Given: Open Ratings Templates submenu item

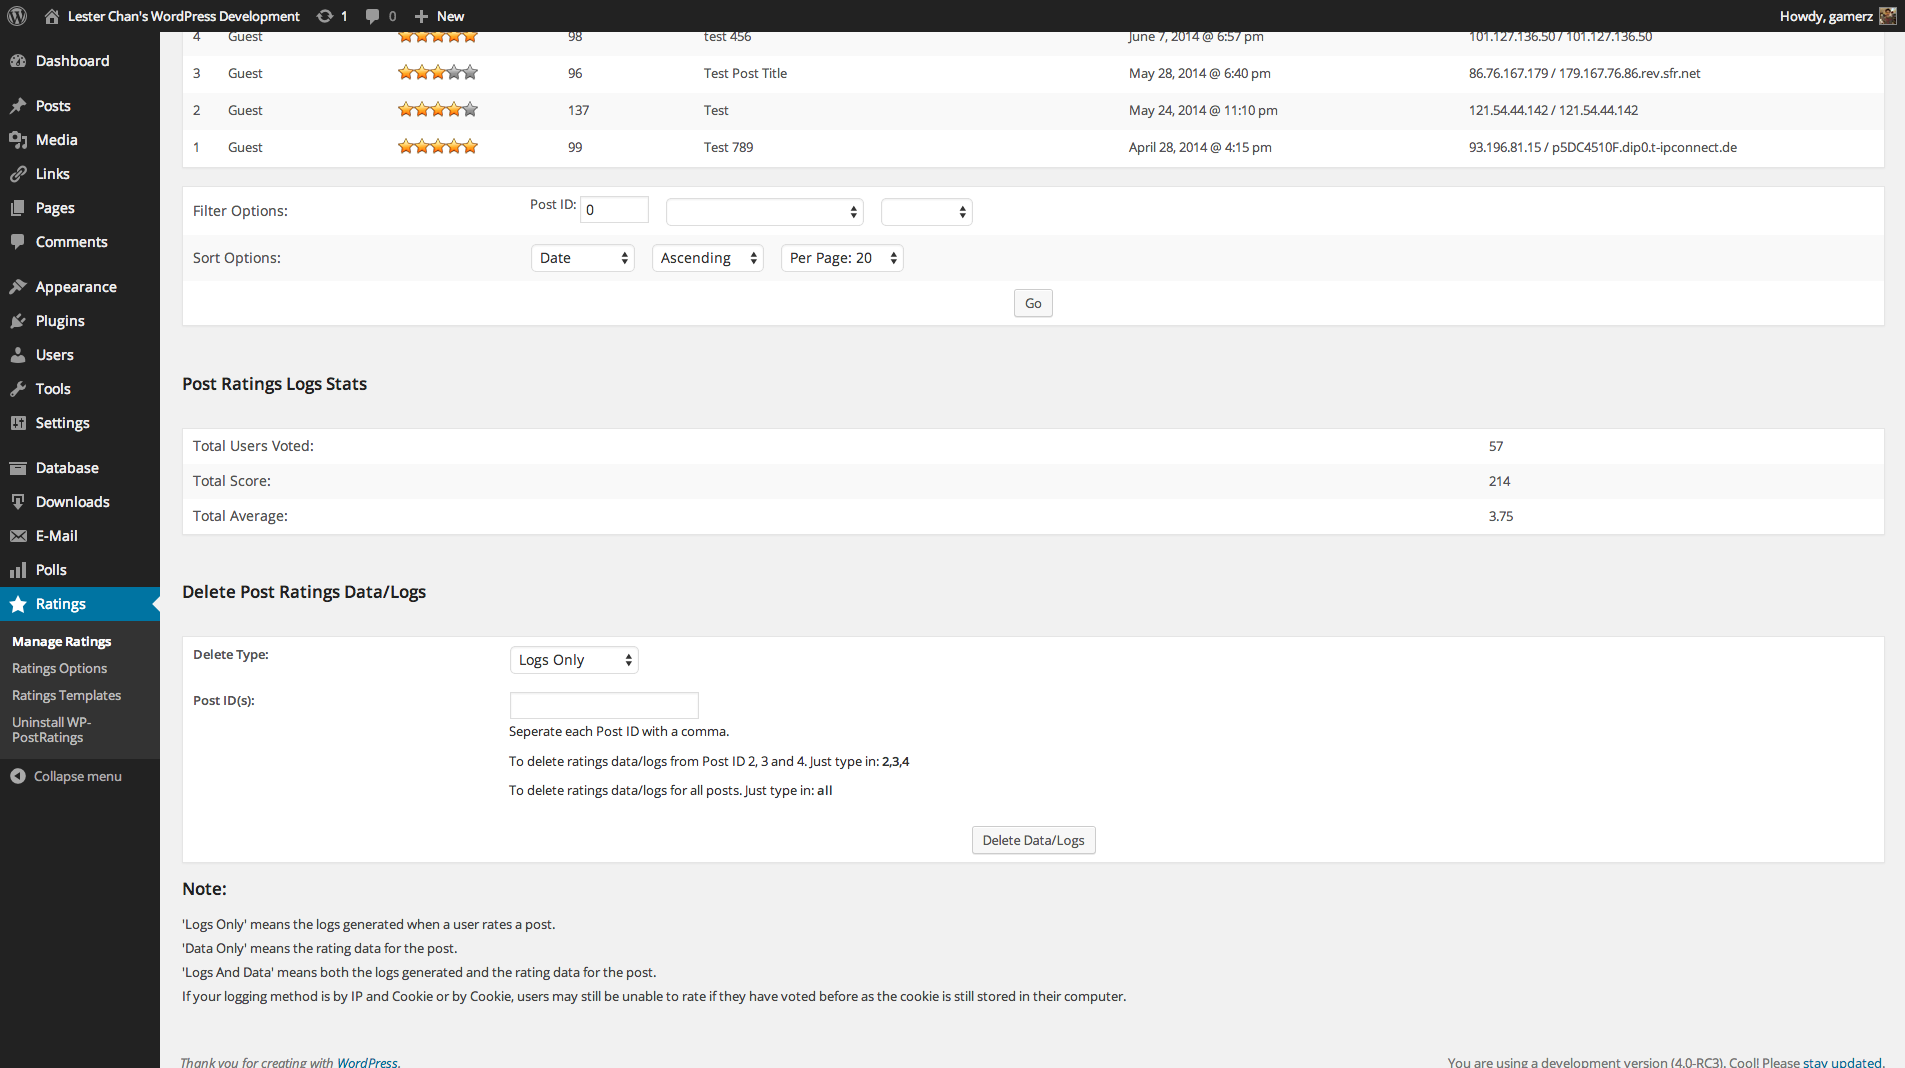Looking at the screenshot, I should [x=66, y=695].
